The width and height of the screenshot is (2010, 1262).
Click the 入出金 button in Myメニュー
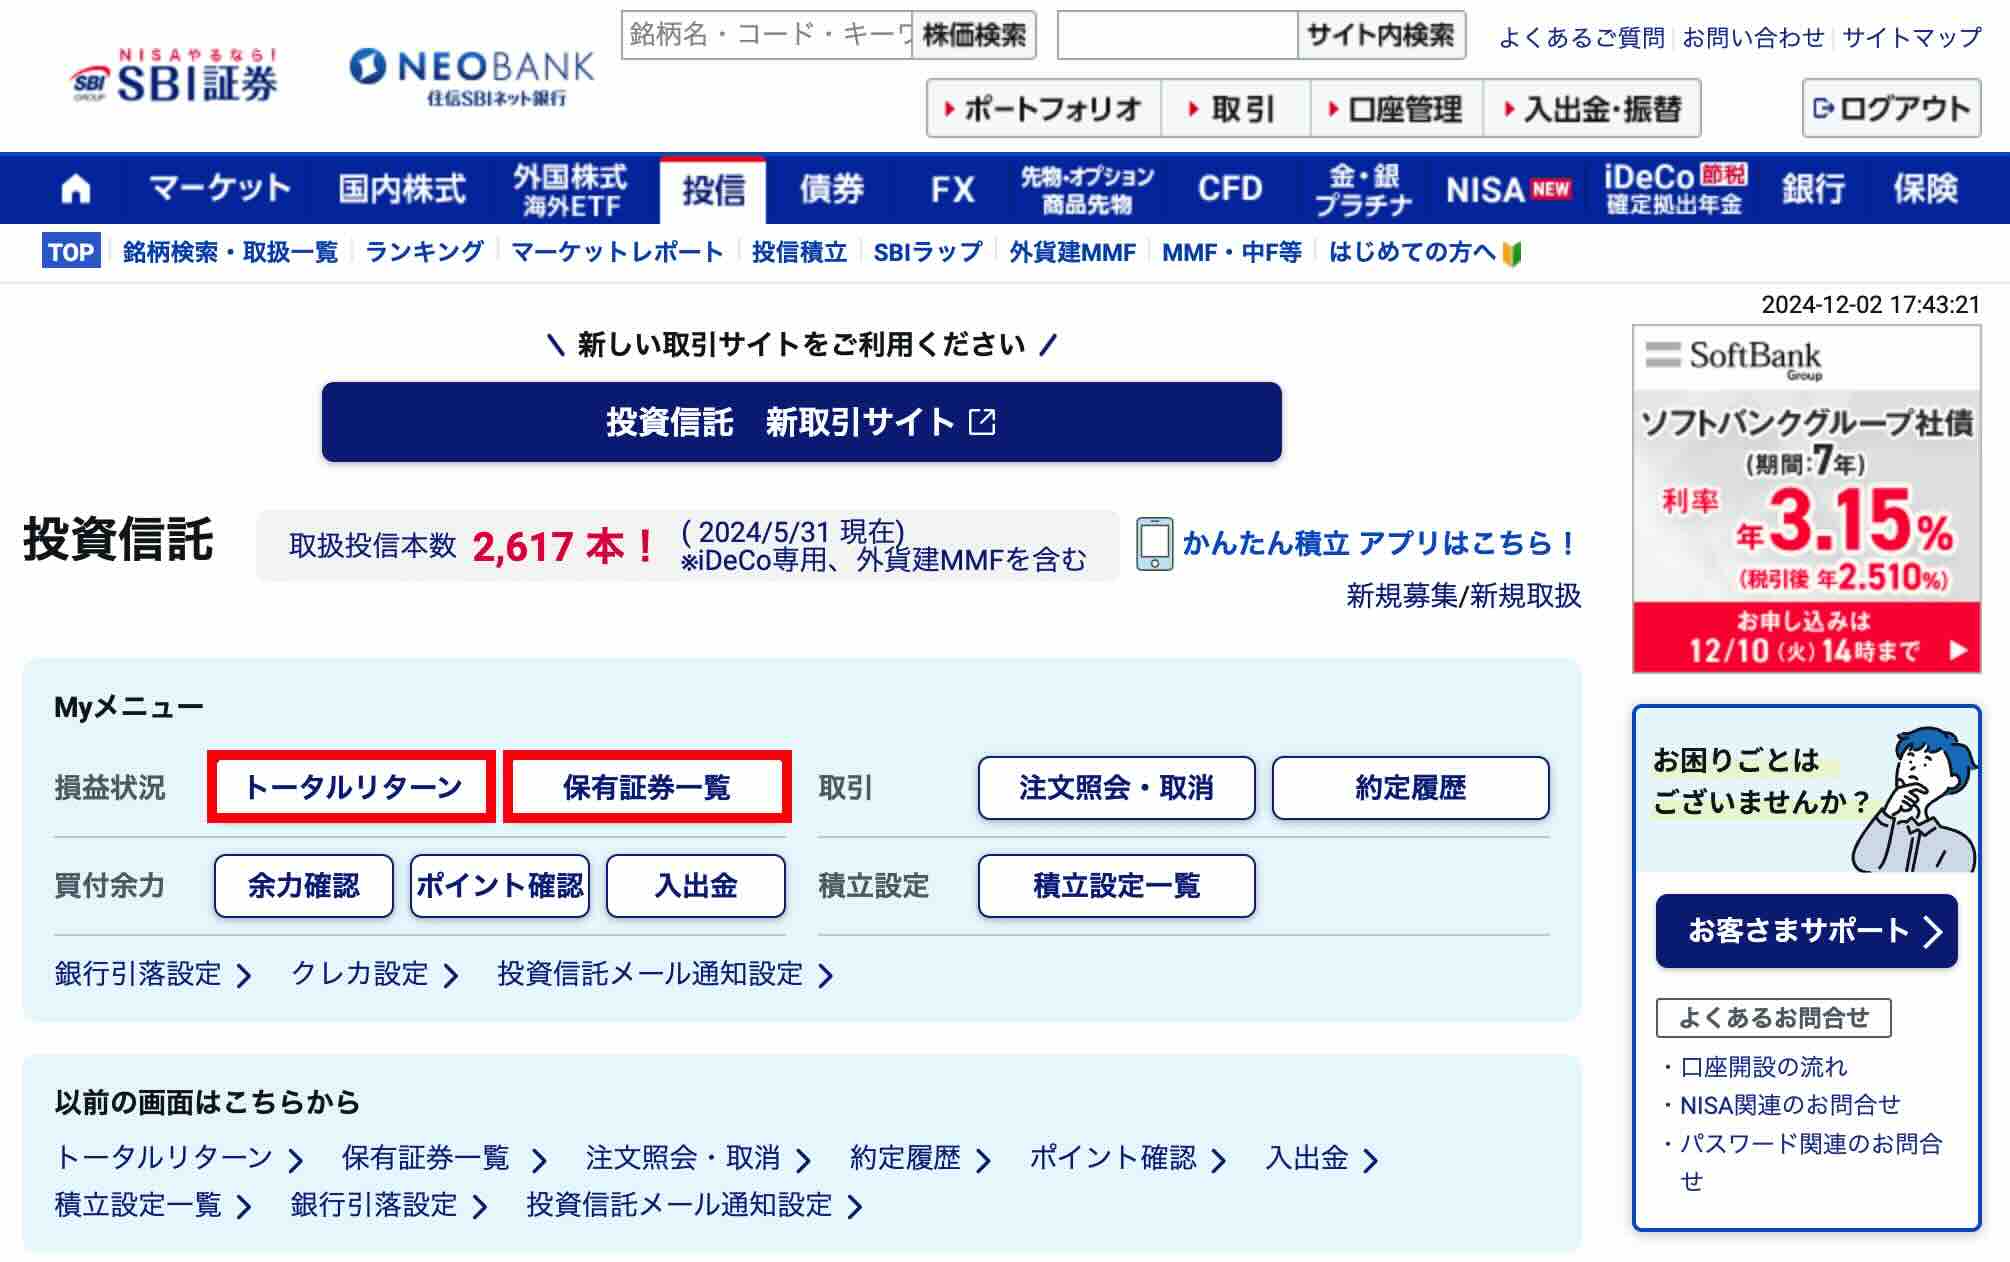pos(695,886)
